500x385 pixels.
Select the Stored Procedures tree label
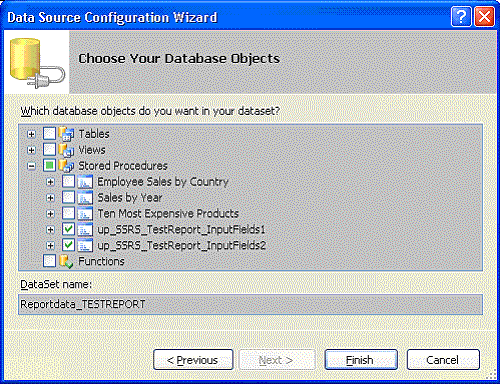tap(123, 166)
